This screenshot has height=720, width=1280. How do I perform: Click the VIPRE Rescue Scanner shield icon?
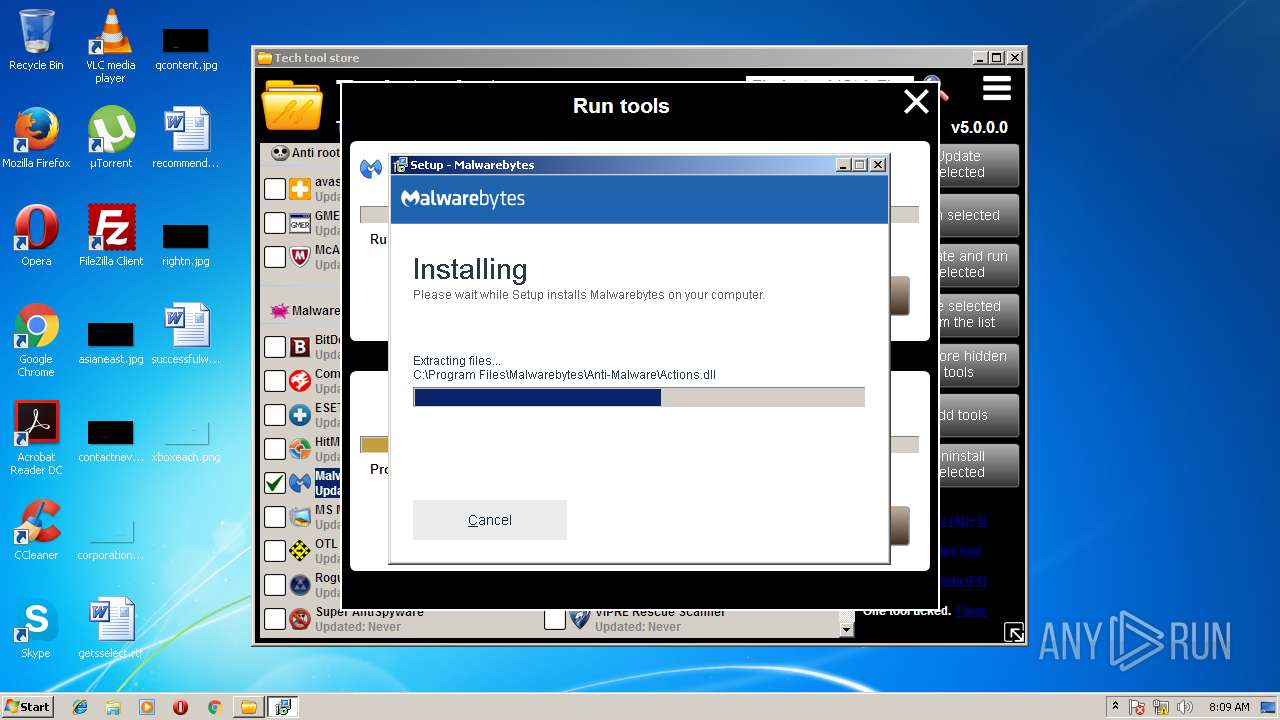[580, 619]
